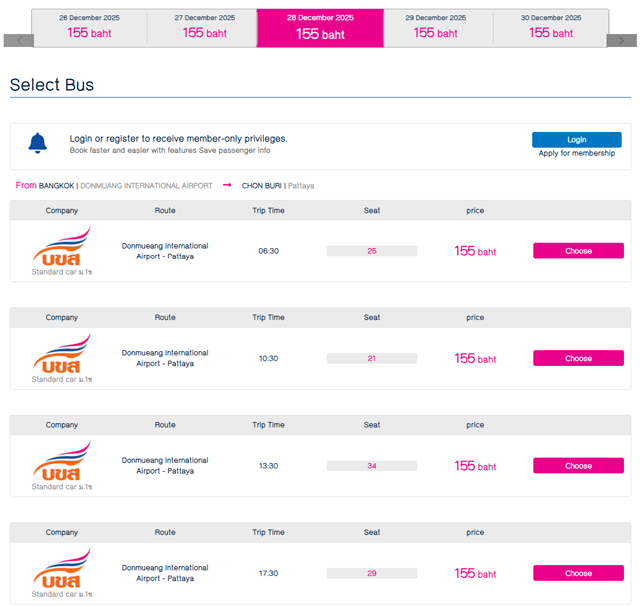This screenshot has width=640, height=607.
Task: Click the notification bell icon
Action: 38,142
